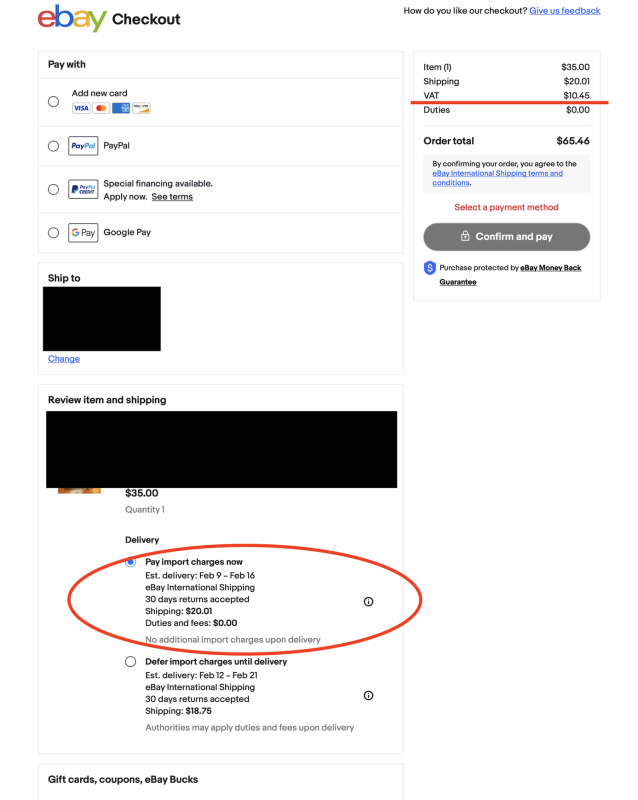Click the Mastercard icon
Image resolution: width=638 pixels, height=800 pixels.
(101, 108)
